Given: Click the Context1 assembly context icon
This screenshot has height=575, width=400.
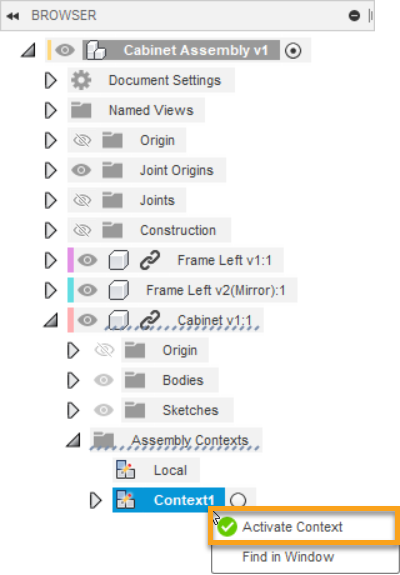Looking at the screenshot, I should pos(125,500).
